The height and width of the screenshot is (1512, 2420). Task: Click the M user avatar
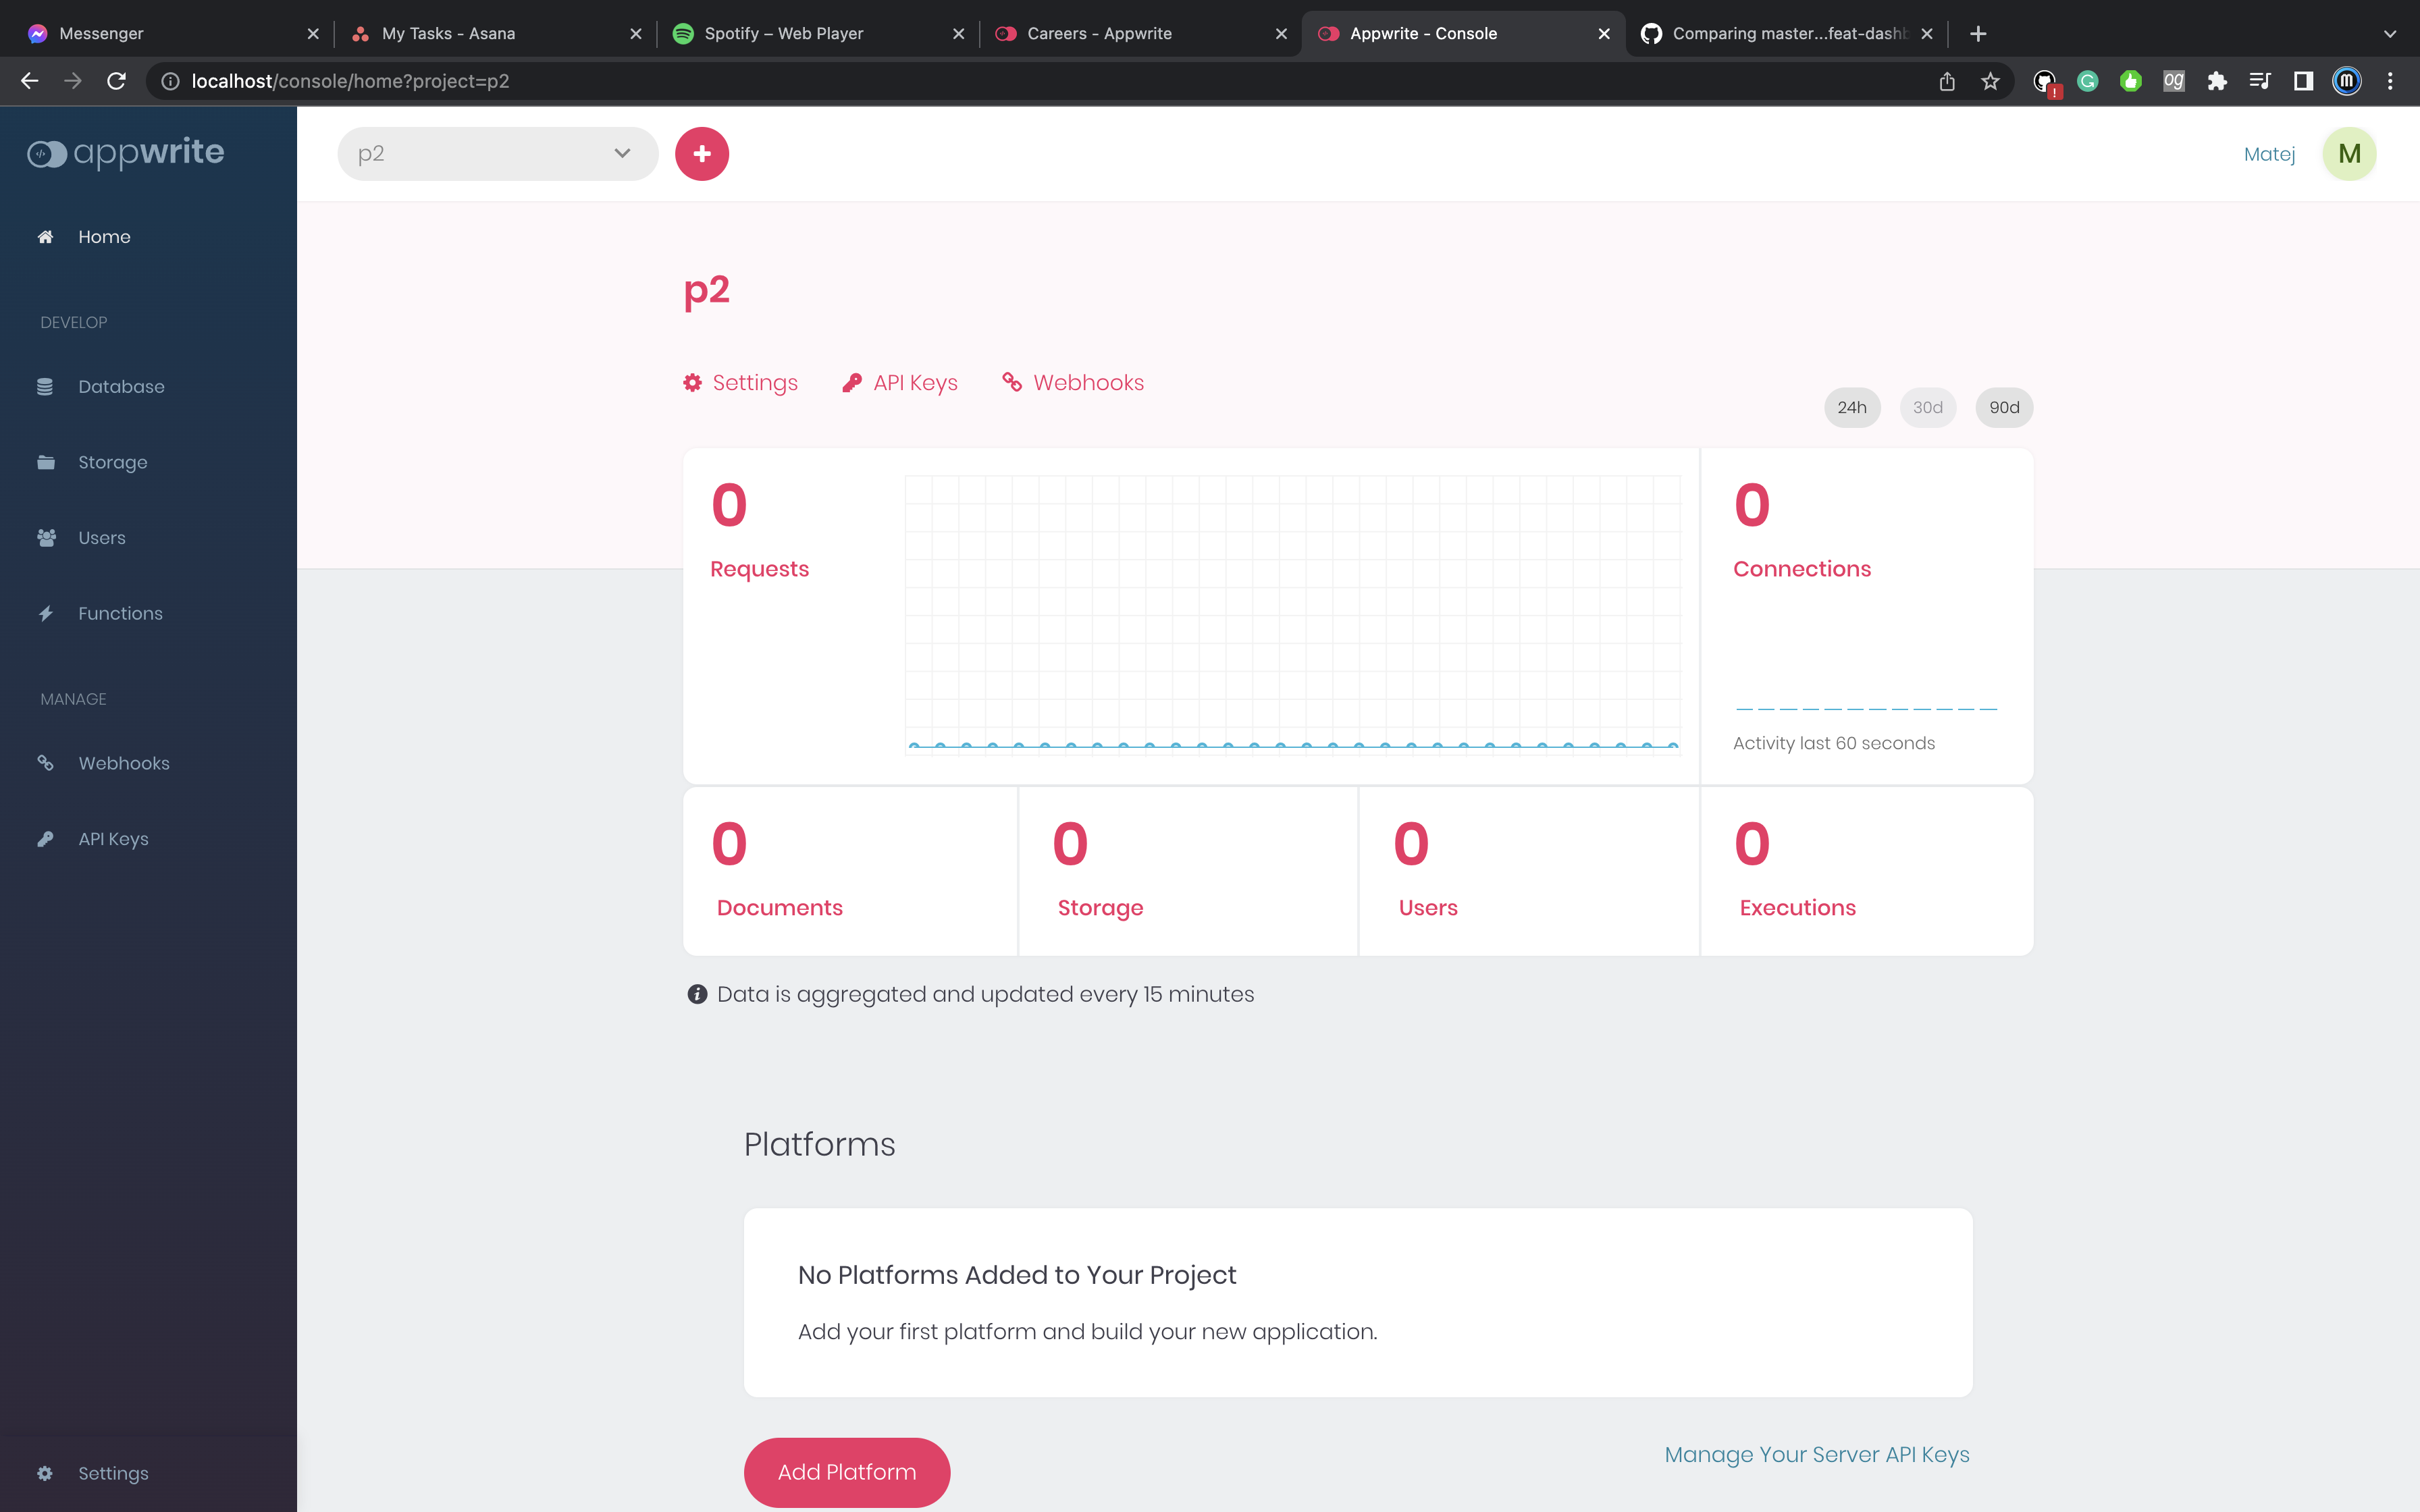pyautogui.click(x=2349, y=154)
